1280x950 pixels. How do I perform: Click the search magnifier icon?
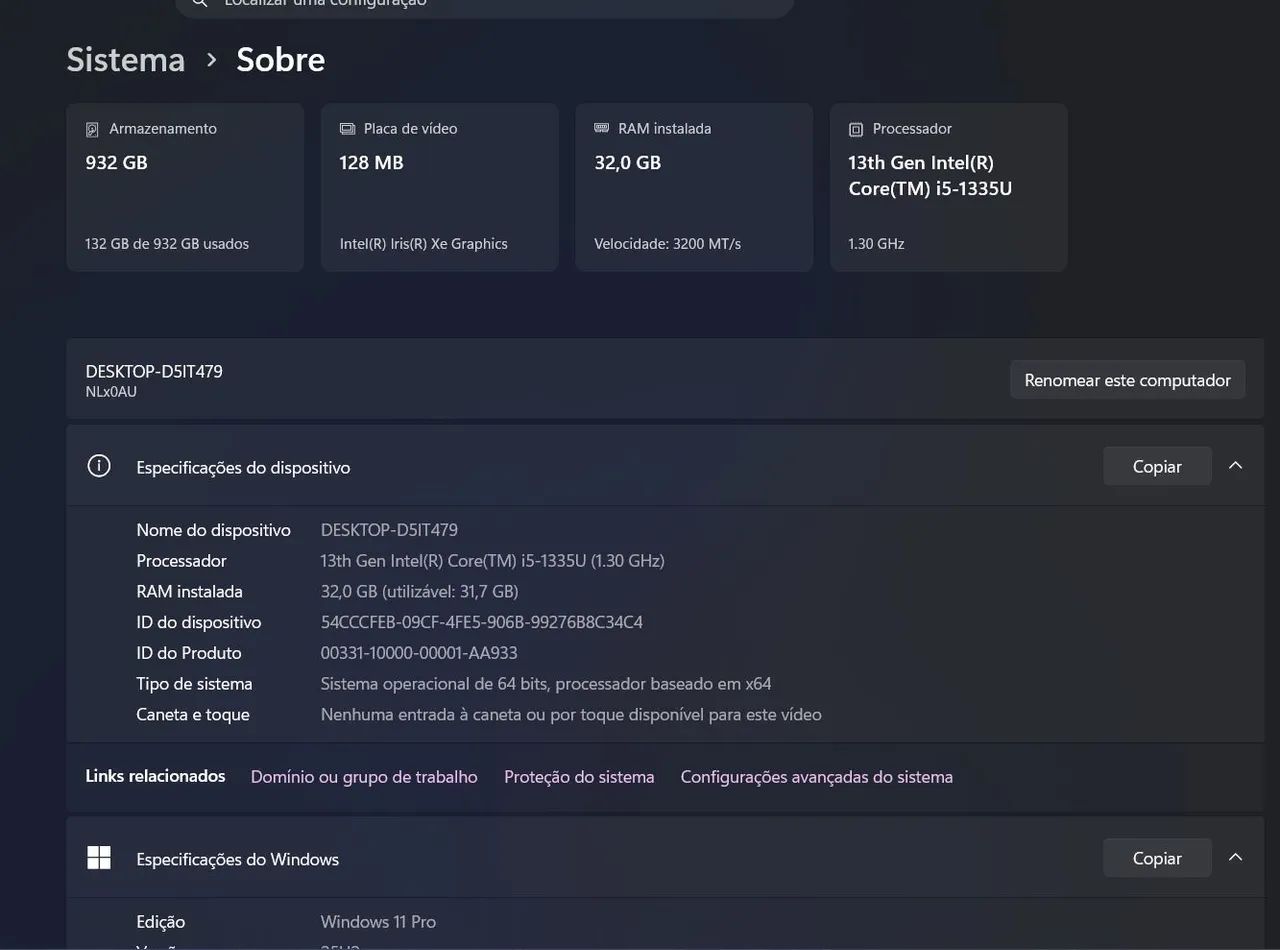pyautogui.click(x=200, y=3)
